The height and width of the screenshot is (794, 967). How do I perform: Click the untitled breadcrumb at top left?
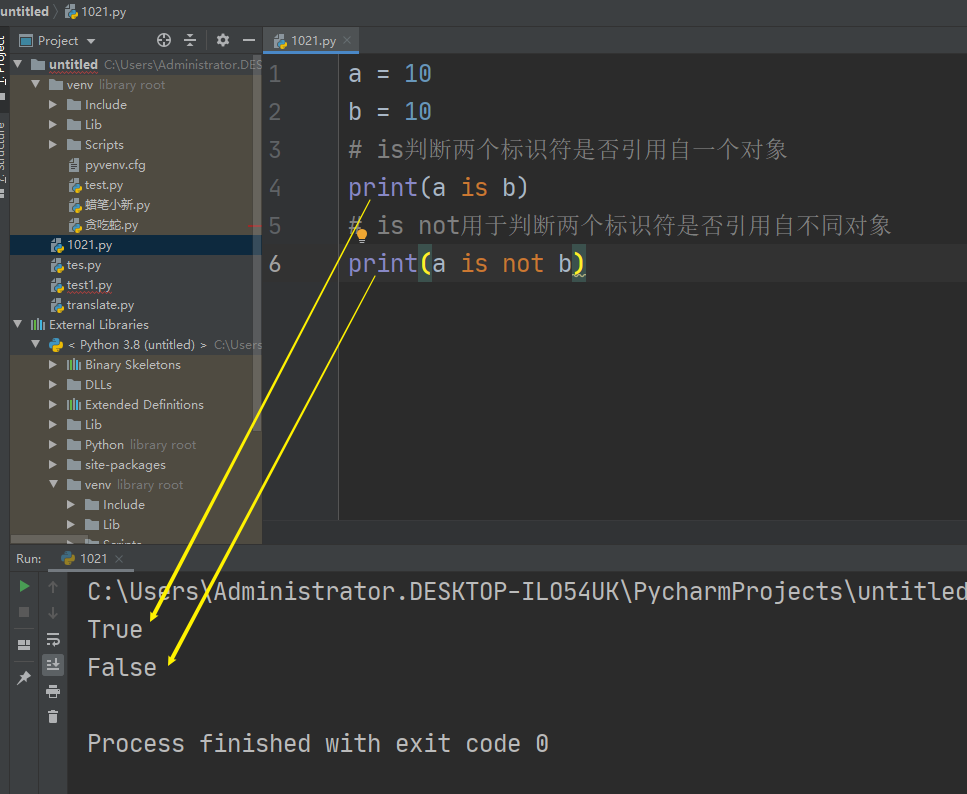click(x=25, y=11)
